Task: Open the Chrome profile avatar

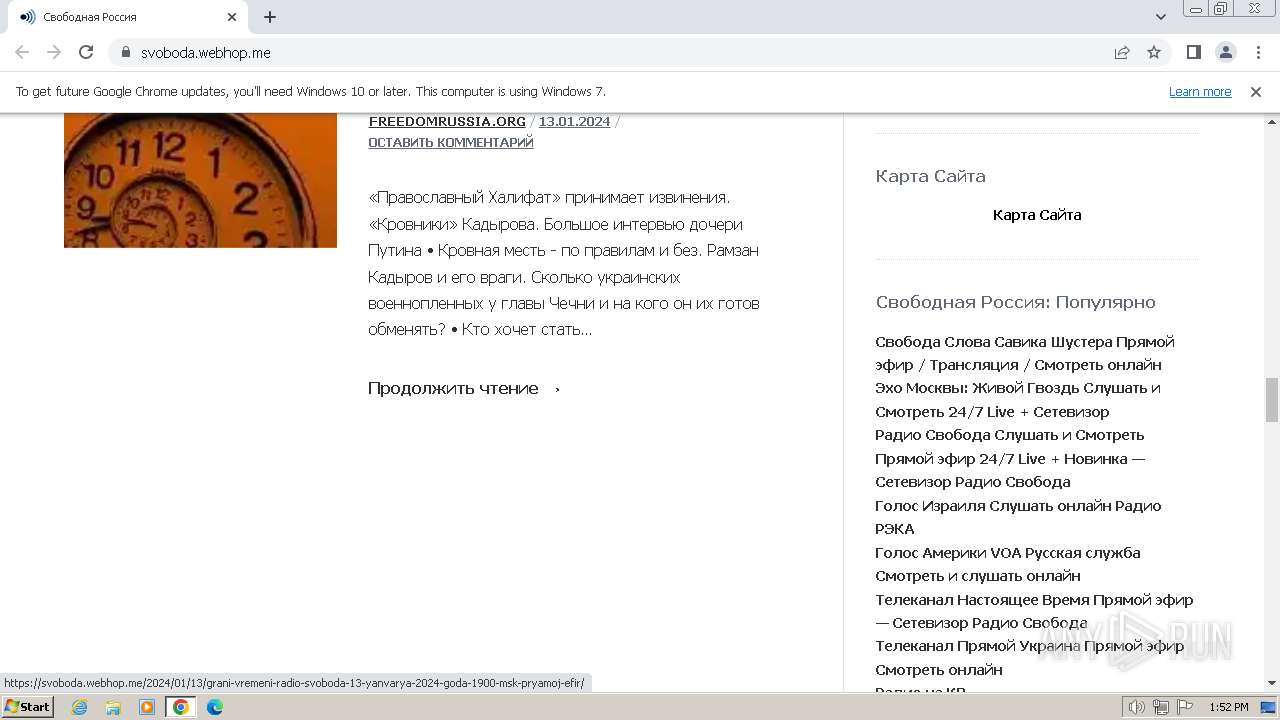Action: [x=1225, y=52]
